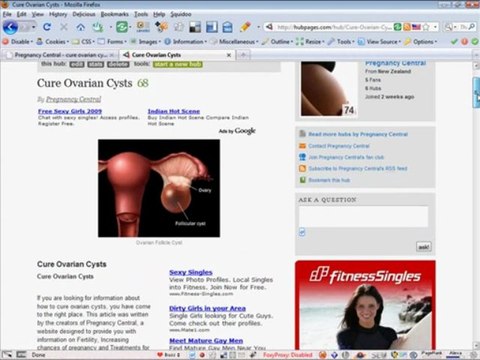480x360 pixels.
Task: Click the RSS feed icon in address bar
Action: click(407, 27)
